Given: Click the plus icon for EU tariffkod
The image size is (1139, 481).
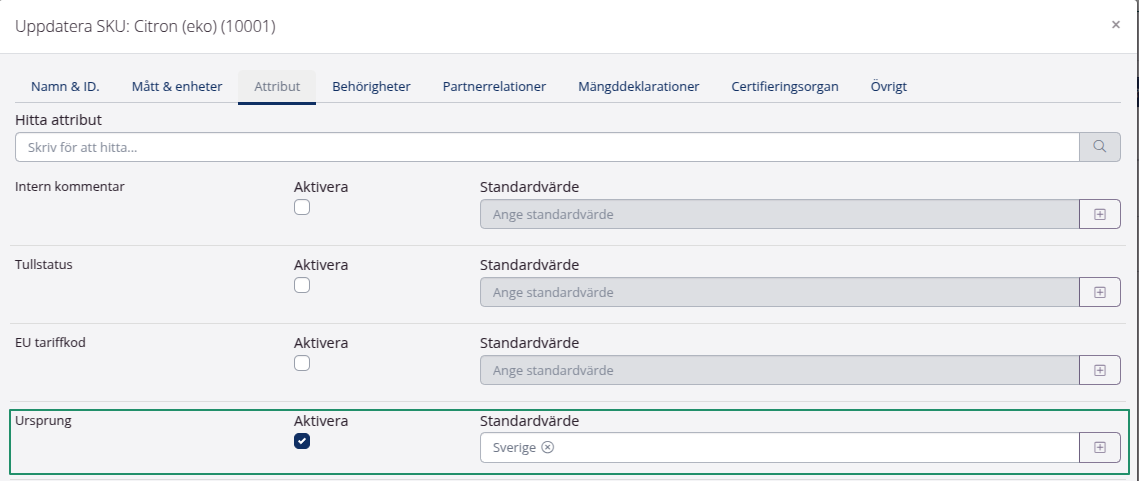Looking at the screenshot, I should coord(1099,370).
